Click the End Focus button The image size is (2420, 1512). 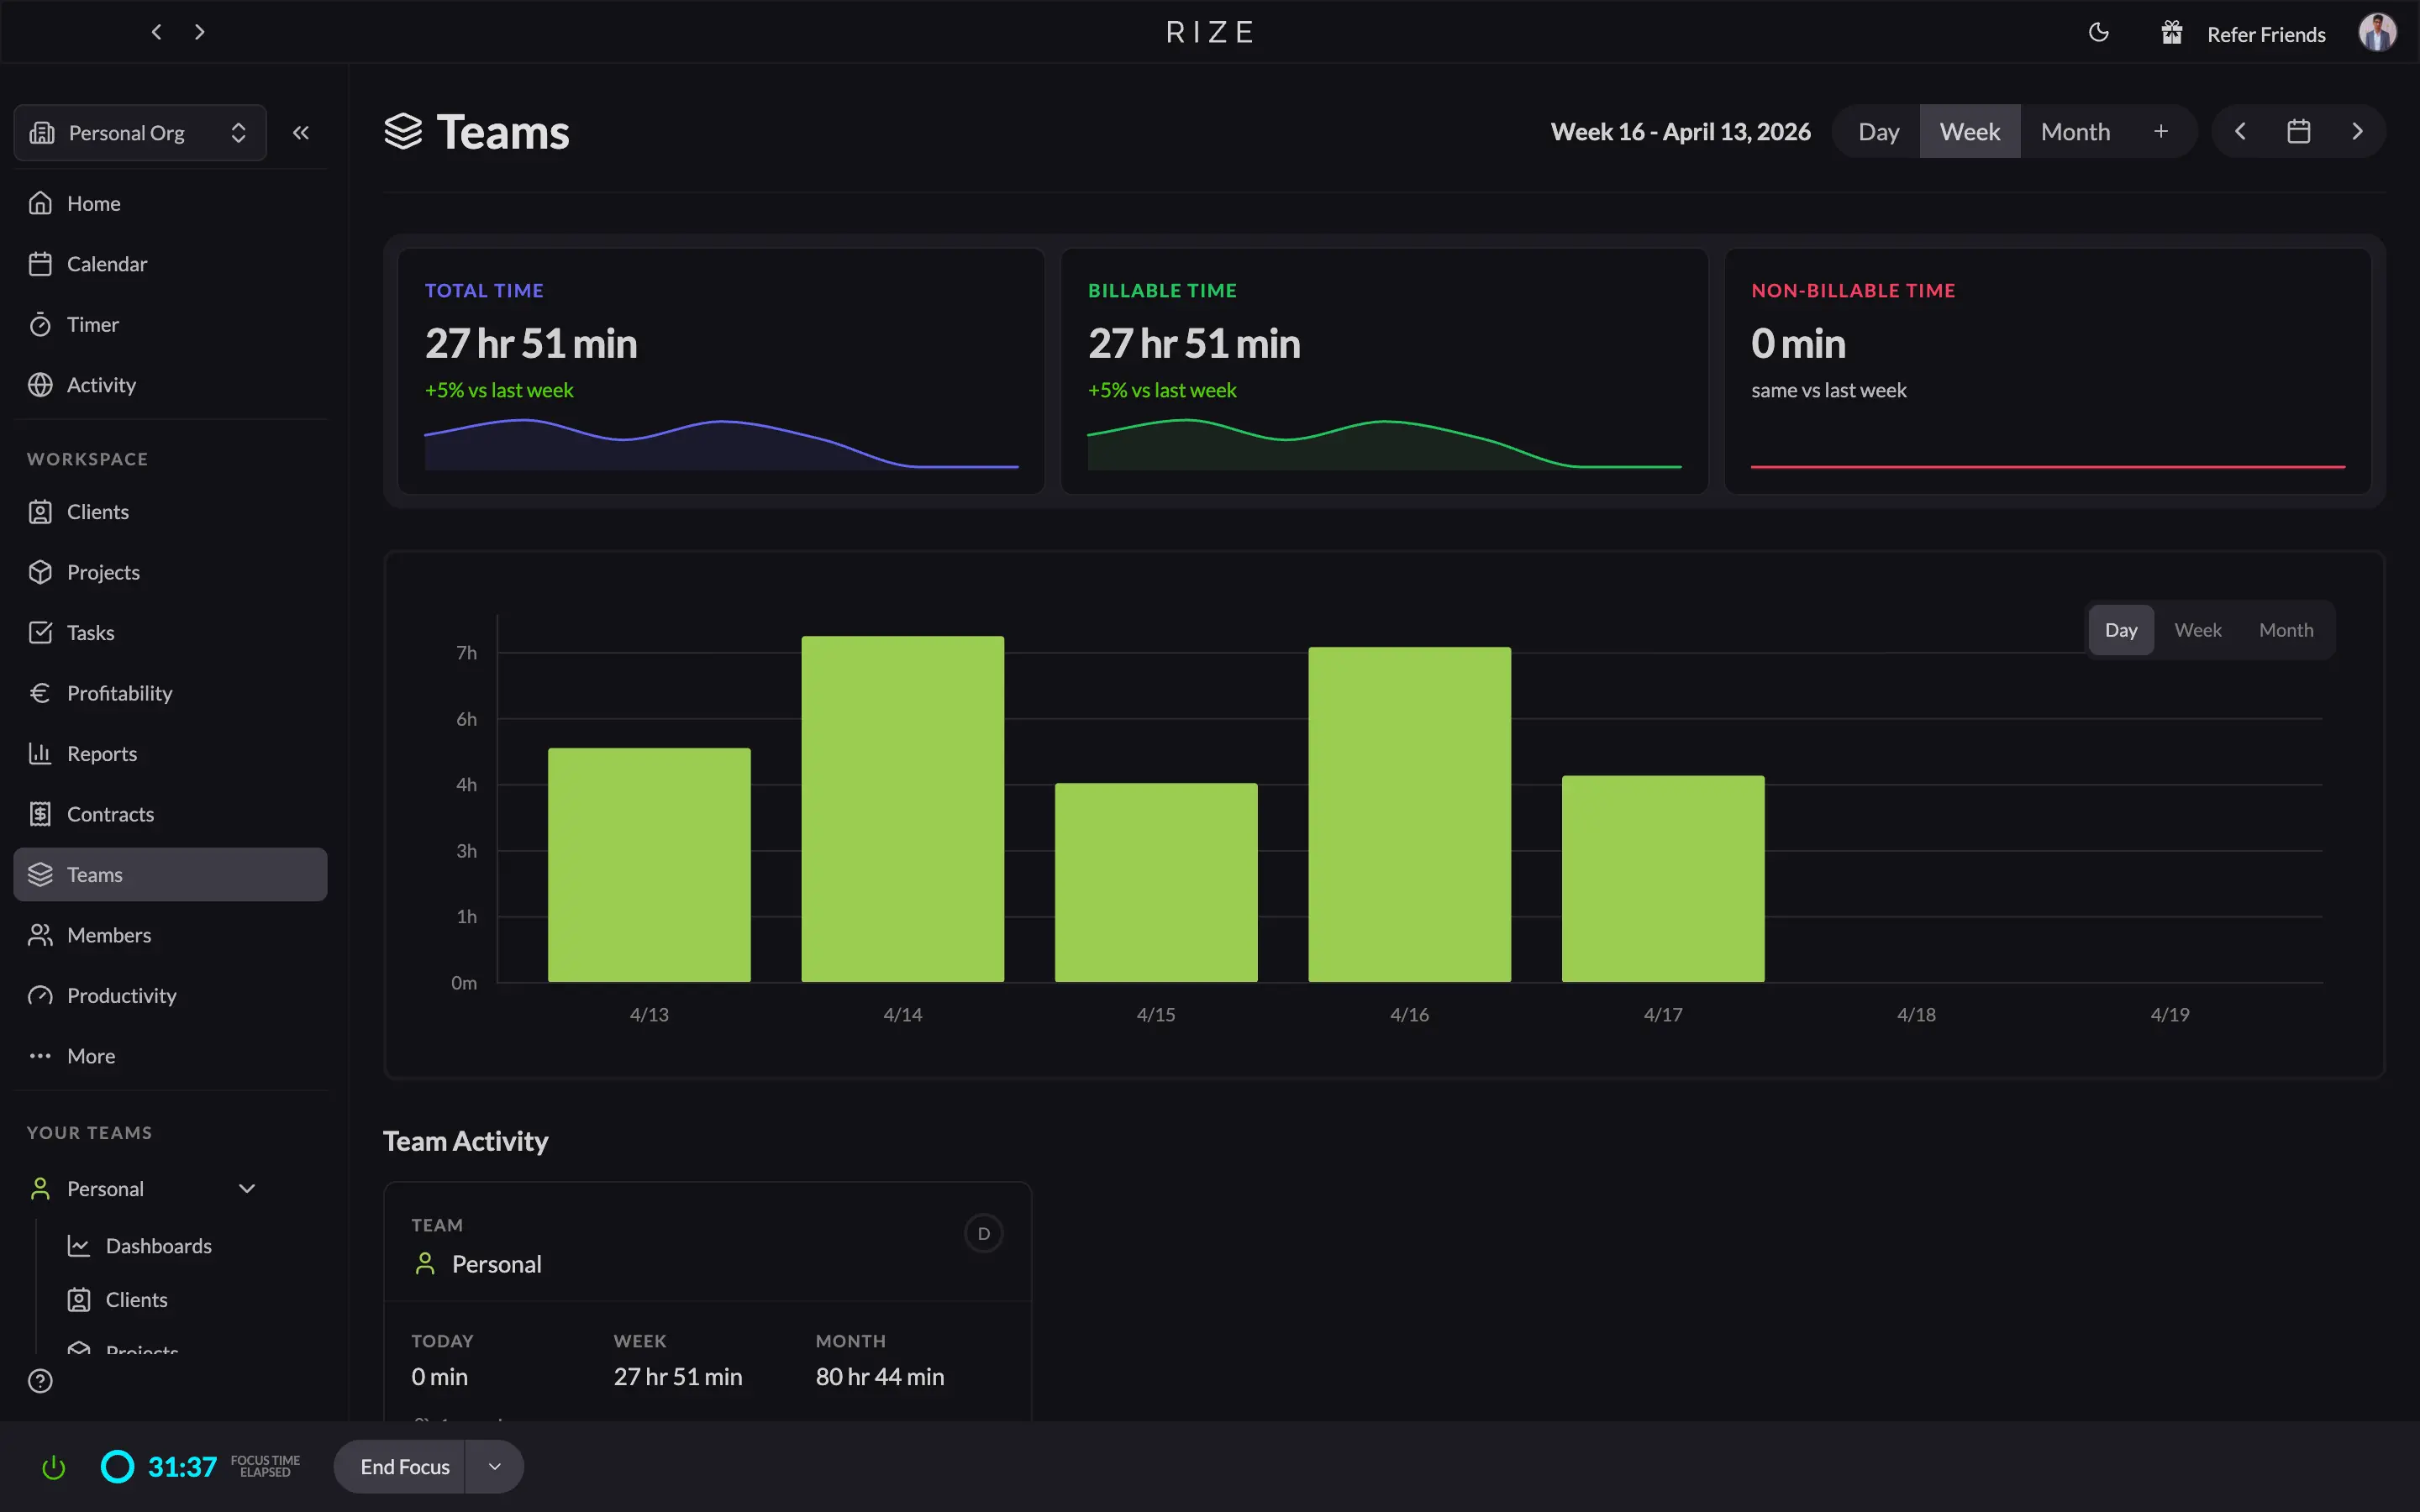pos(404,1467)
